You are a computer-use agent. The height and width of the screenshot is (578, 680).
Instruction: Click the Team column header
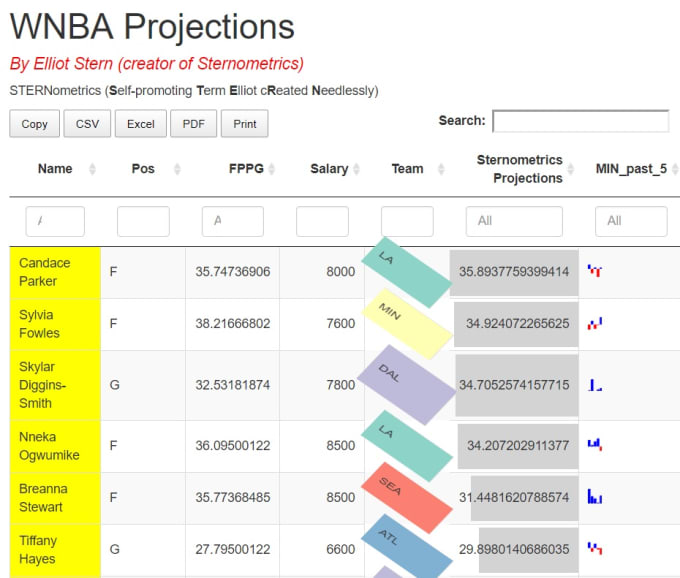pyautogui.click(x=407, y=169)
